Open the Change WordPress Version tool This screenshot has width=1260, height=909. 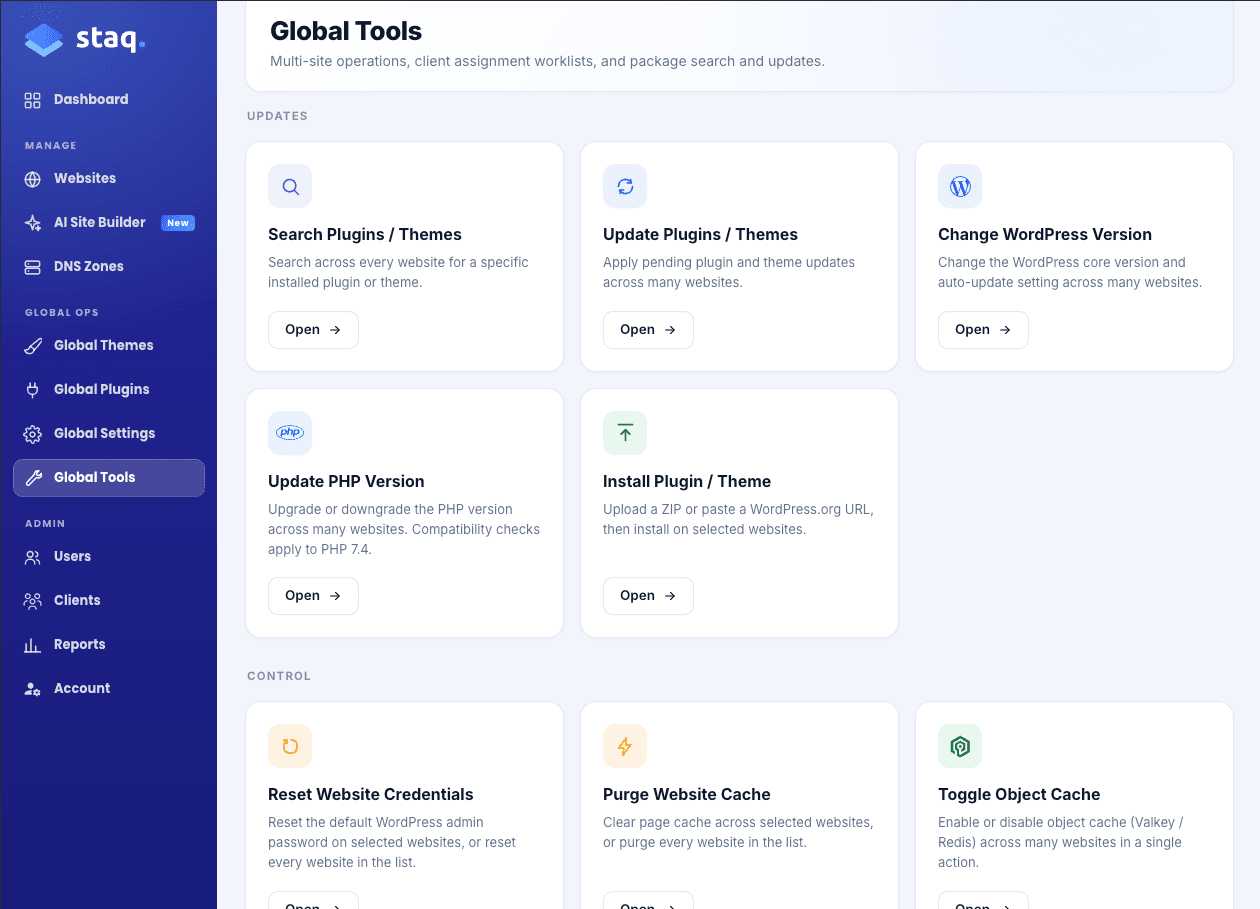coord(983,330)
